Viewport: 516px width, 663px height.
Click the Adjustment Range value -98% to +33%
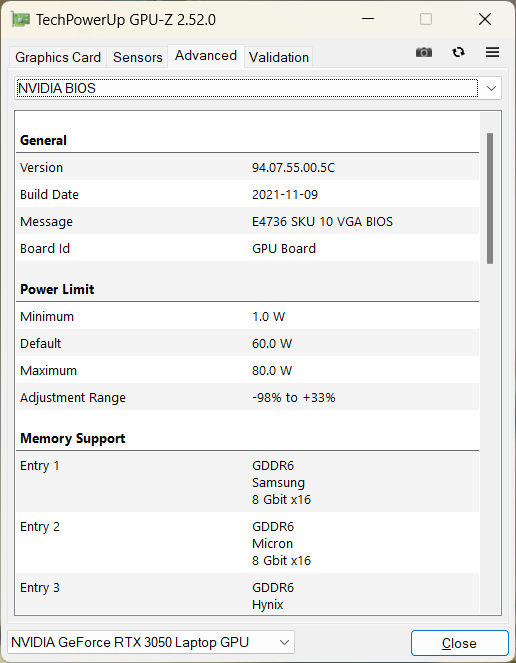tap(294, 398)
